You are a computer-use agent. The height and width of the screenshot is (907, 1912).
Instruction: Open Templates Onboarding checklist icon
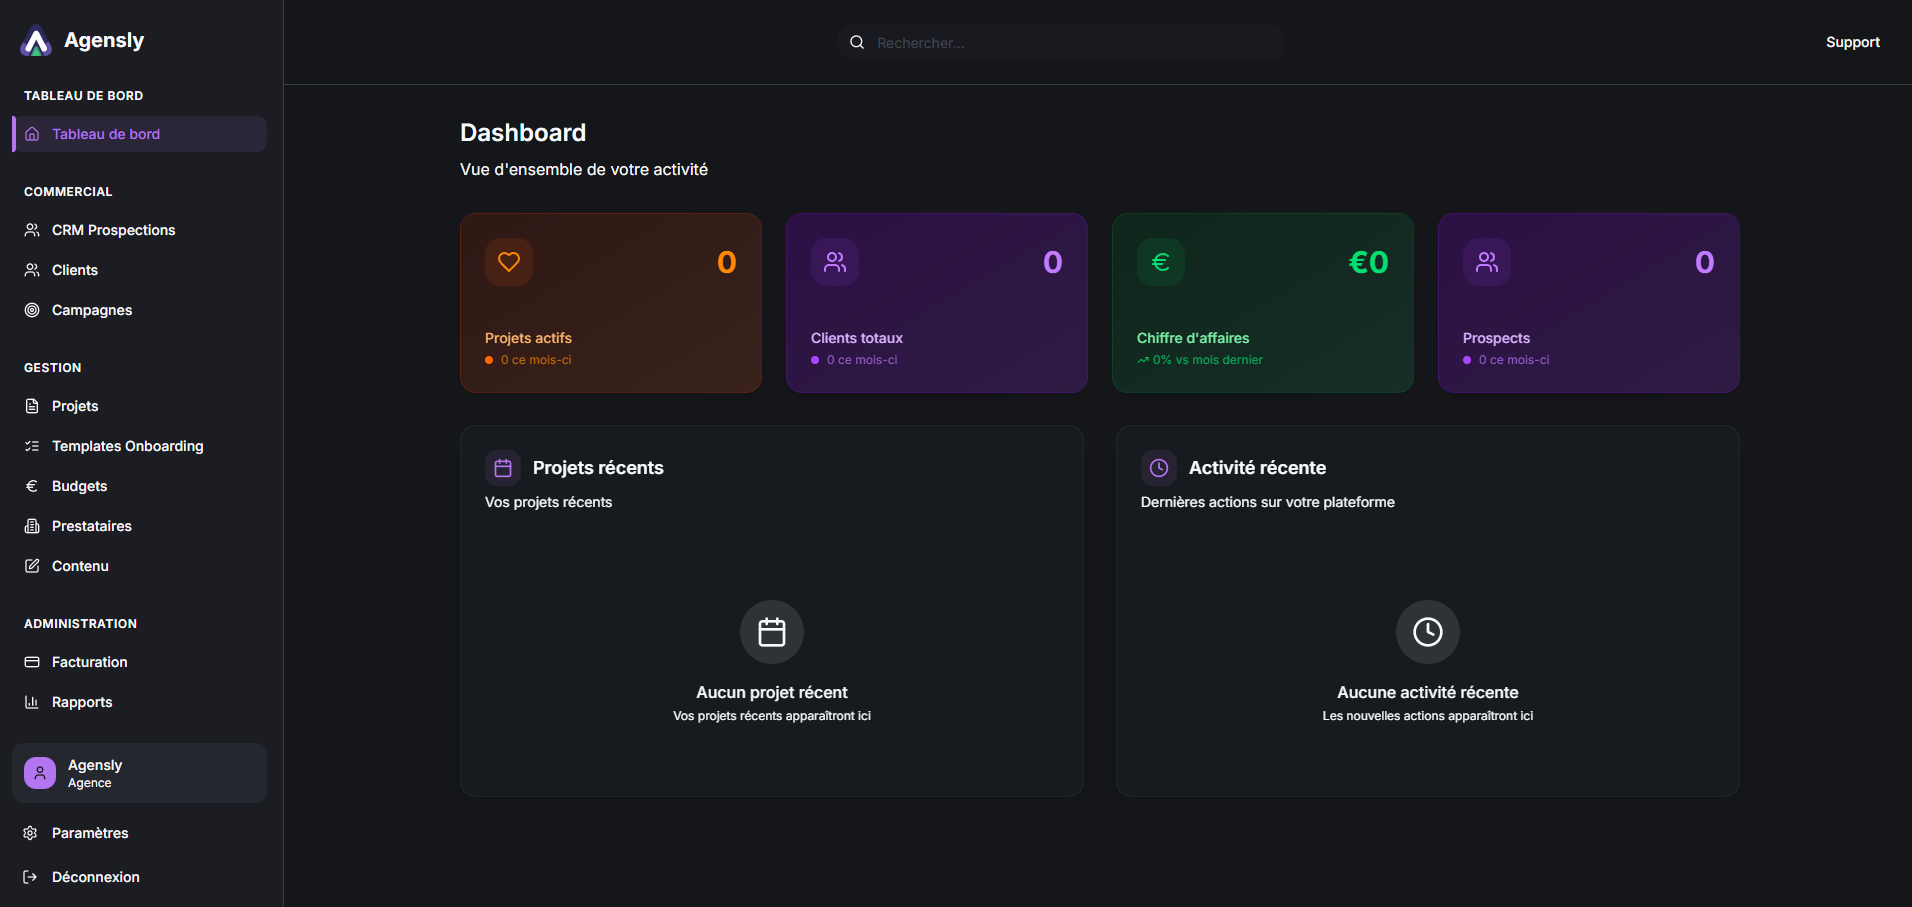[33, 446]
